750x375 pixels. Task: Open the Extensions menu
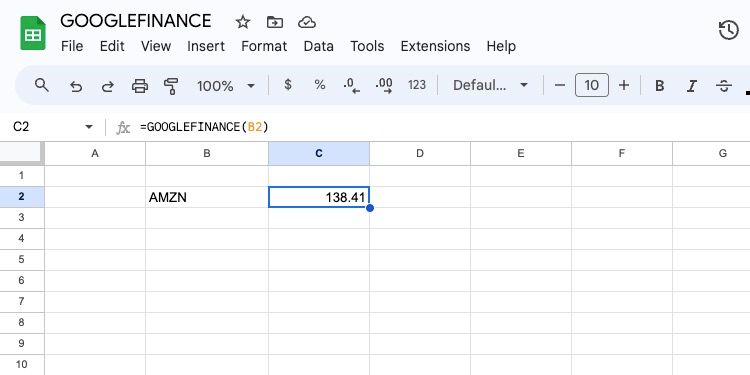click(435, 46)
